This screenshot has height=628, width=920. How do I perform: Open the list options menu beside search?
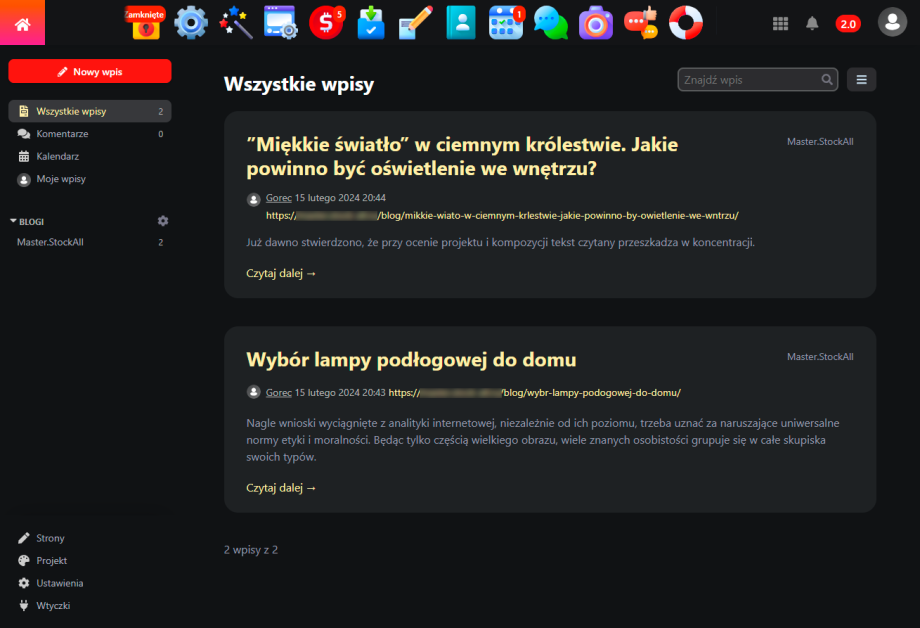861,80
